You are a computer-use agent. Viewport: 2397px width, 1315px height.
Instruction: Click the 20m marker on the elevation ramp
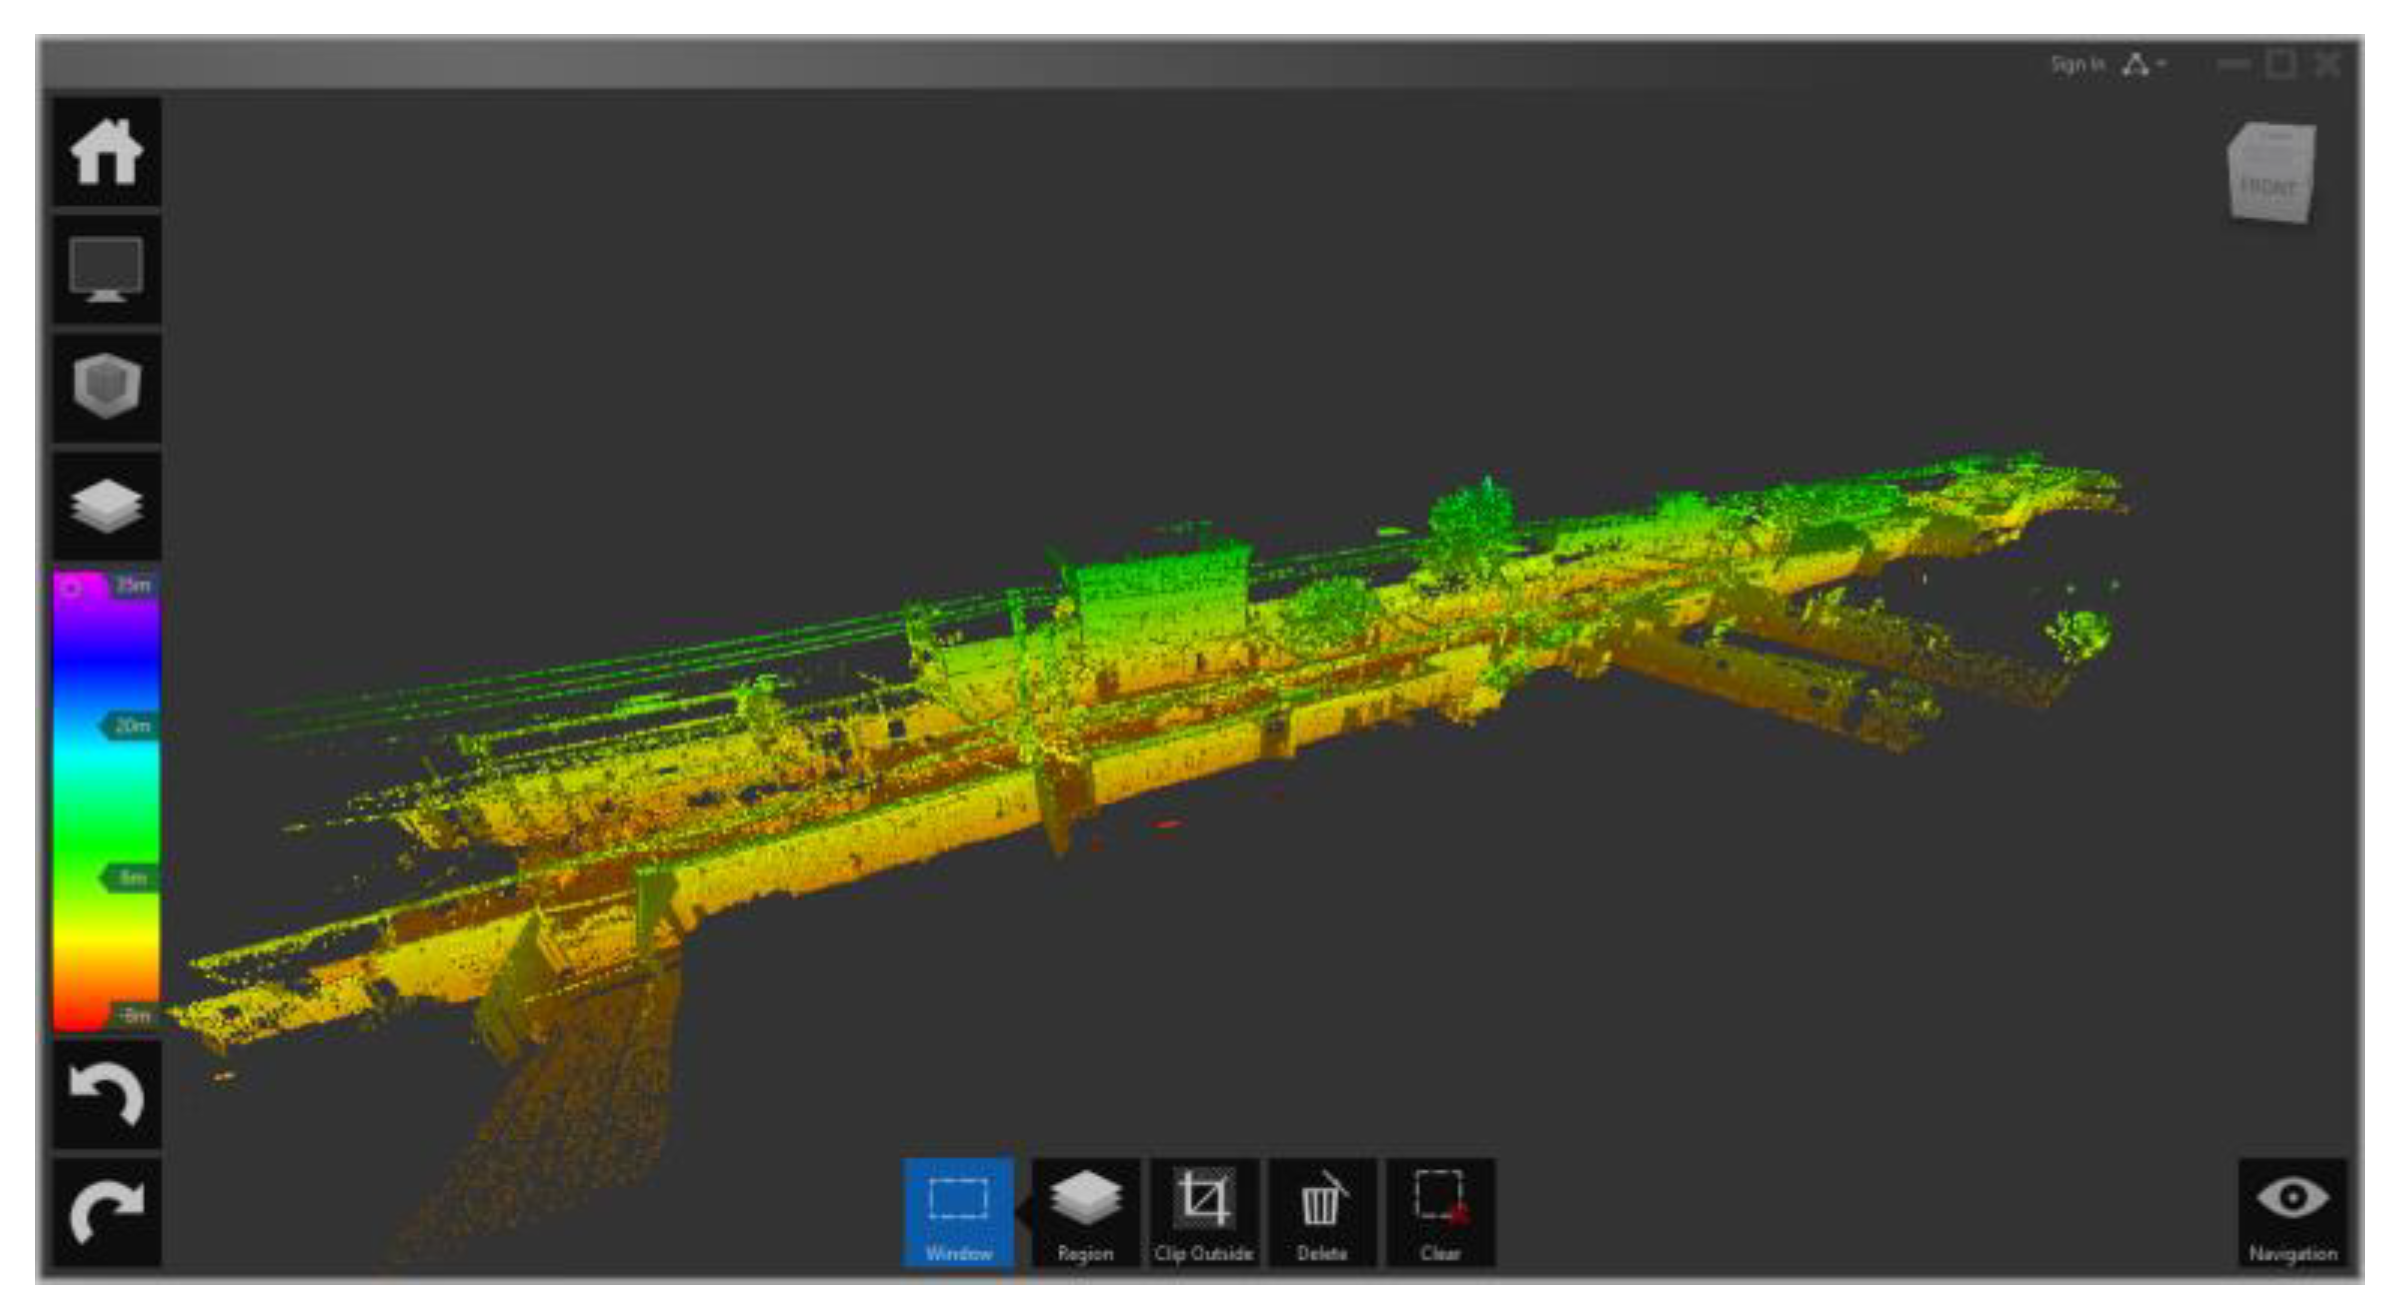(131, 725)
